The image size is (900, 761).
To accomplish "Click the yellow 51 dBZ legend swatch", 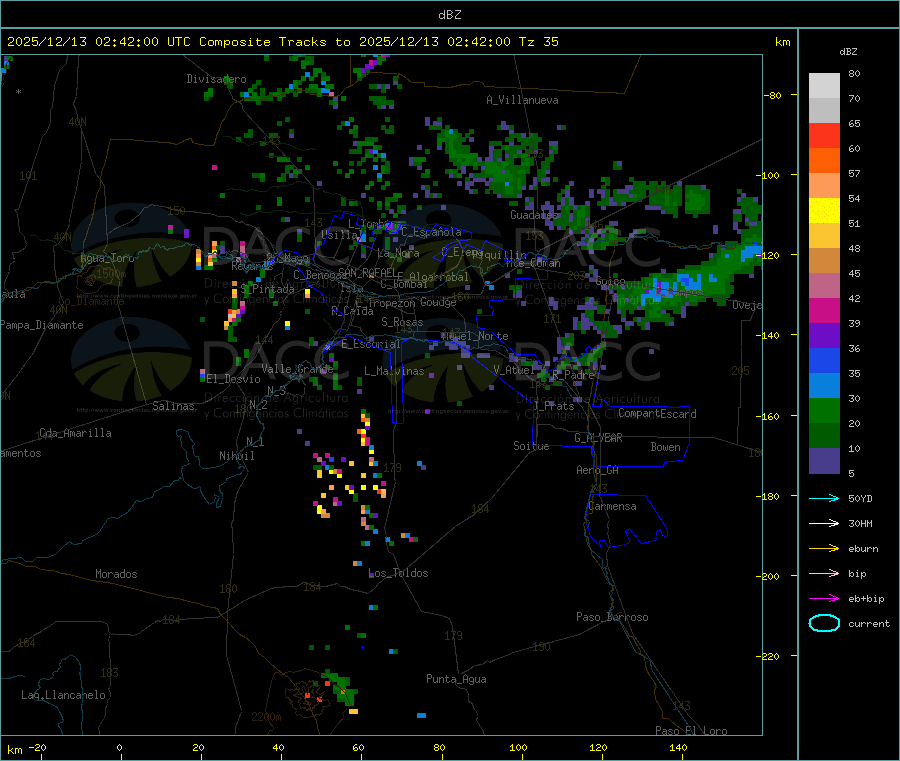I will (824, 211).
